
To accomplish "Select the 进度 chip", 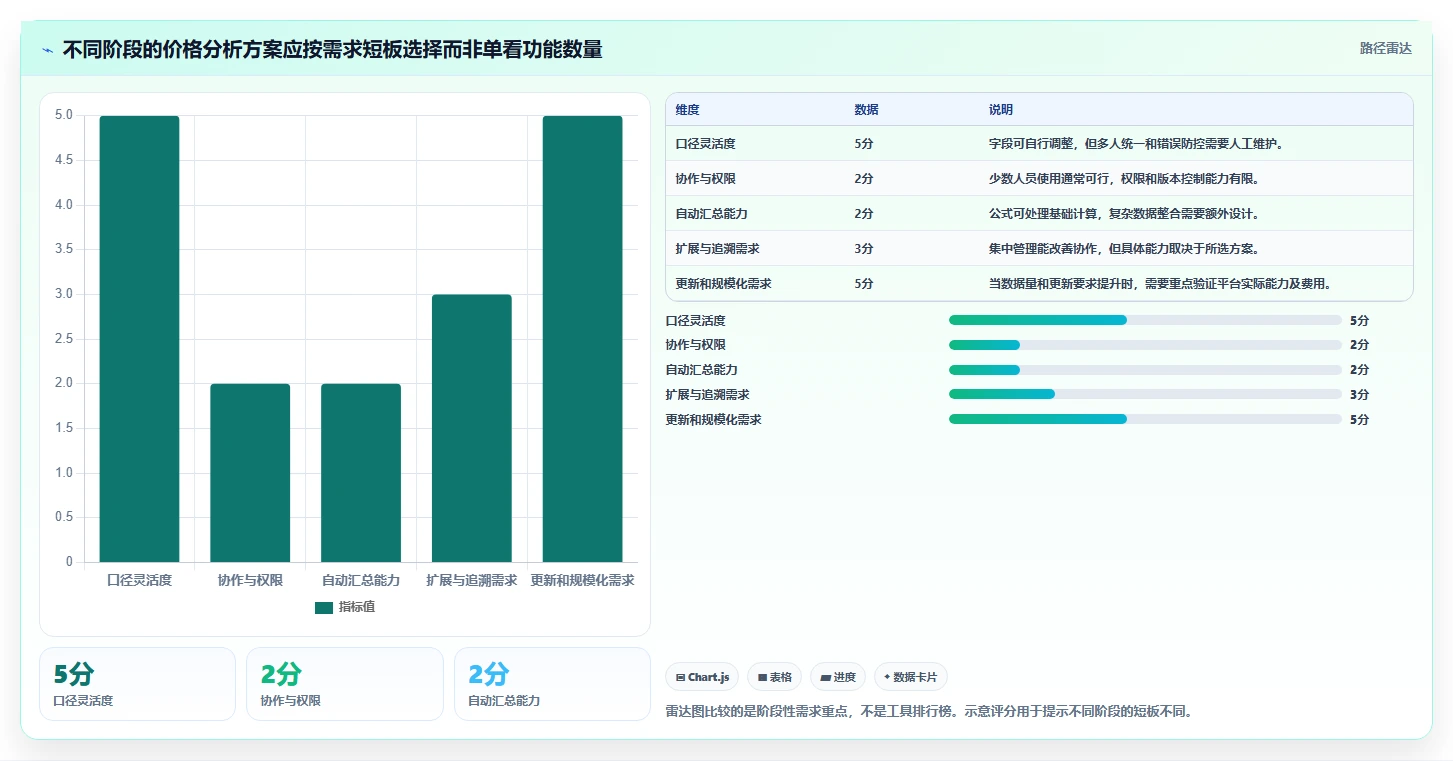I will tap(838, 677).
